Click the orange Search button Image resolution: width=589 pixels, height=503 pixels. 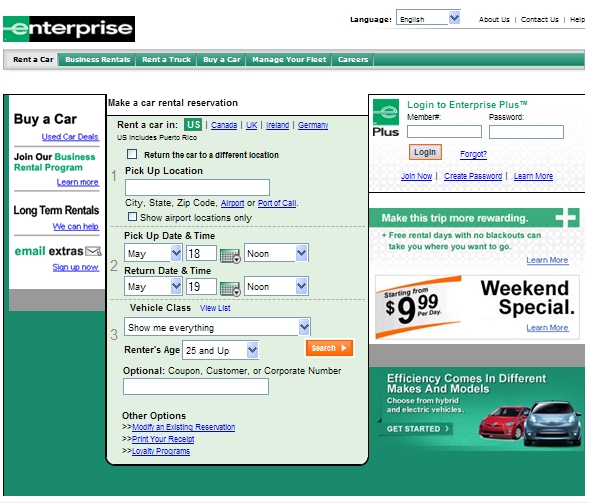[x=329, y=348]
